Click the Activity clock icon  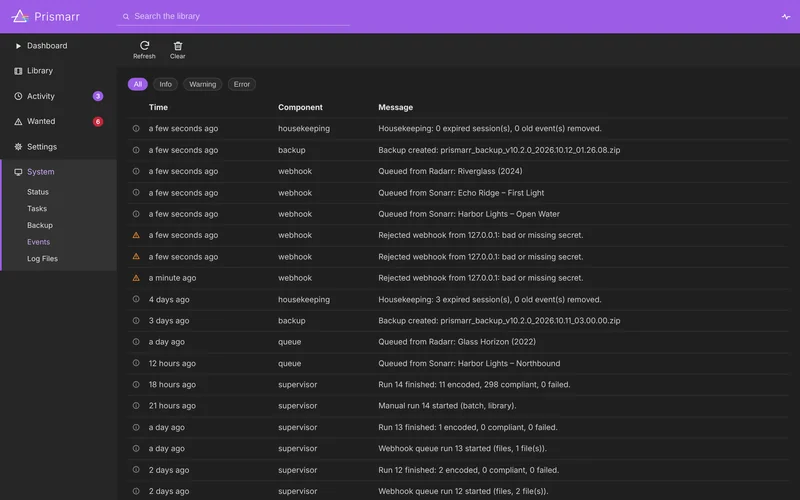[18, 96]
